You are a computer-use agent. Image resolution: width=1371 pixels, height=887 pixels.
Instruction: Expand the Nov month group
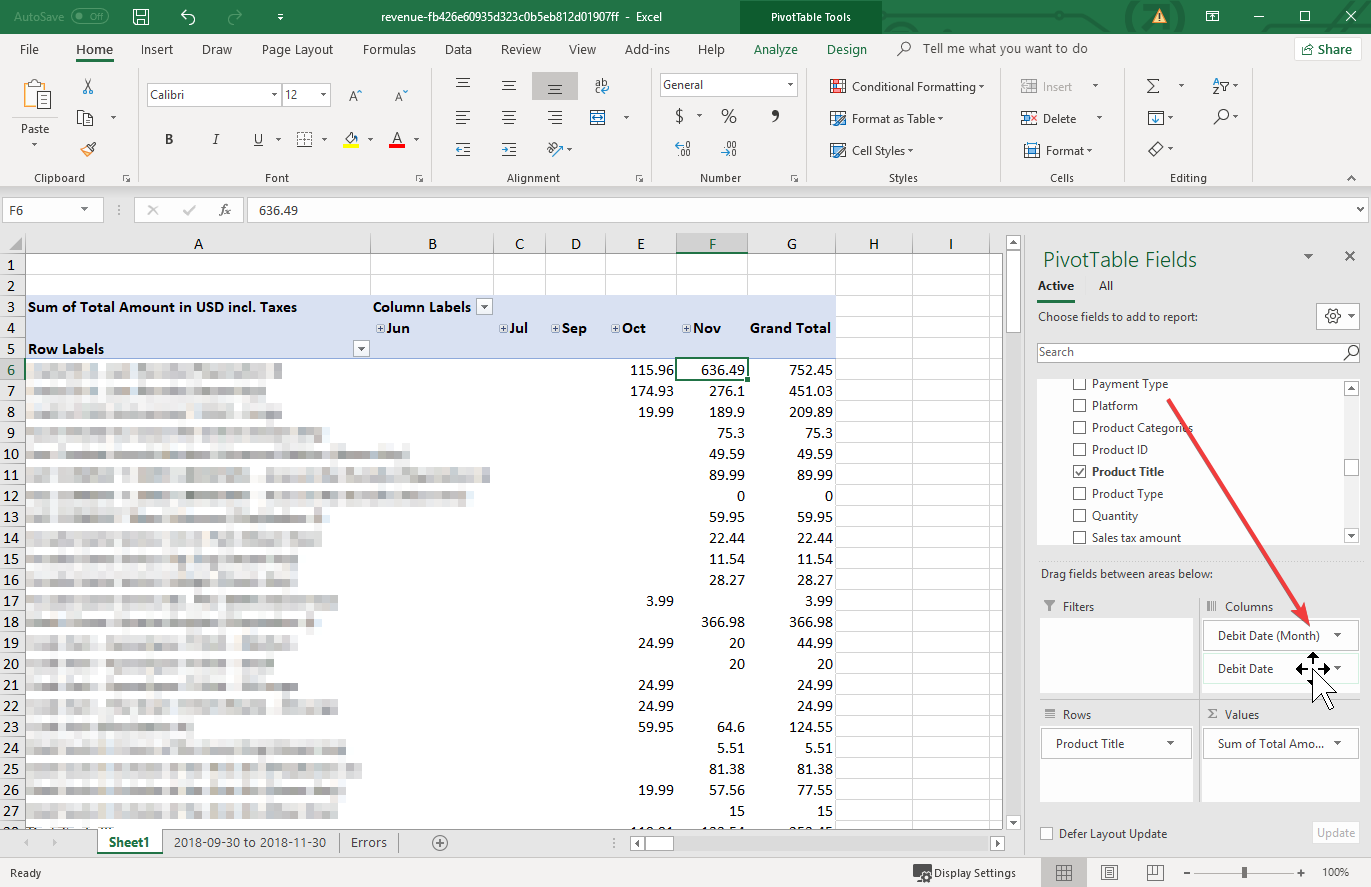pos(687,329)
